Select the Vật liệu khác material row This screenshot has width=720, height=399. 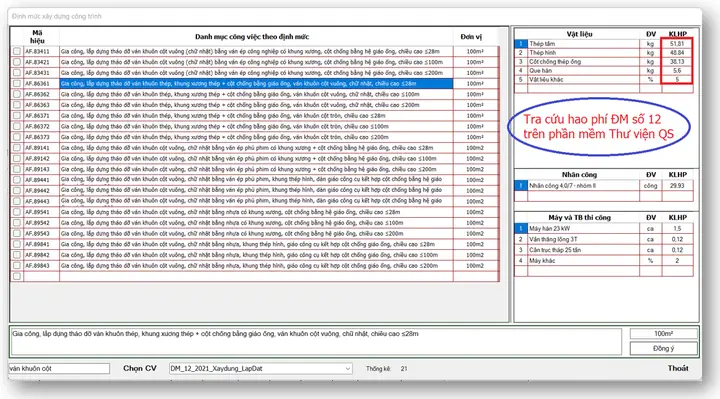point(603,79)
